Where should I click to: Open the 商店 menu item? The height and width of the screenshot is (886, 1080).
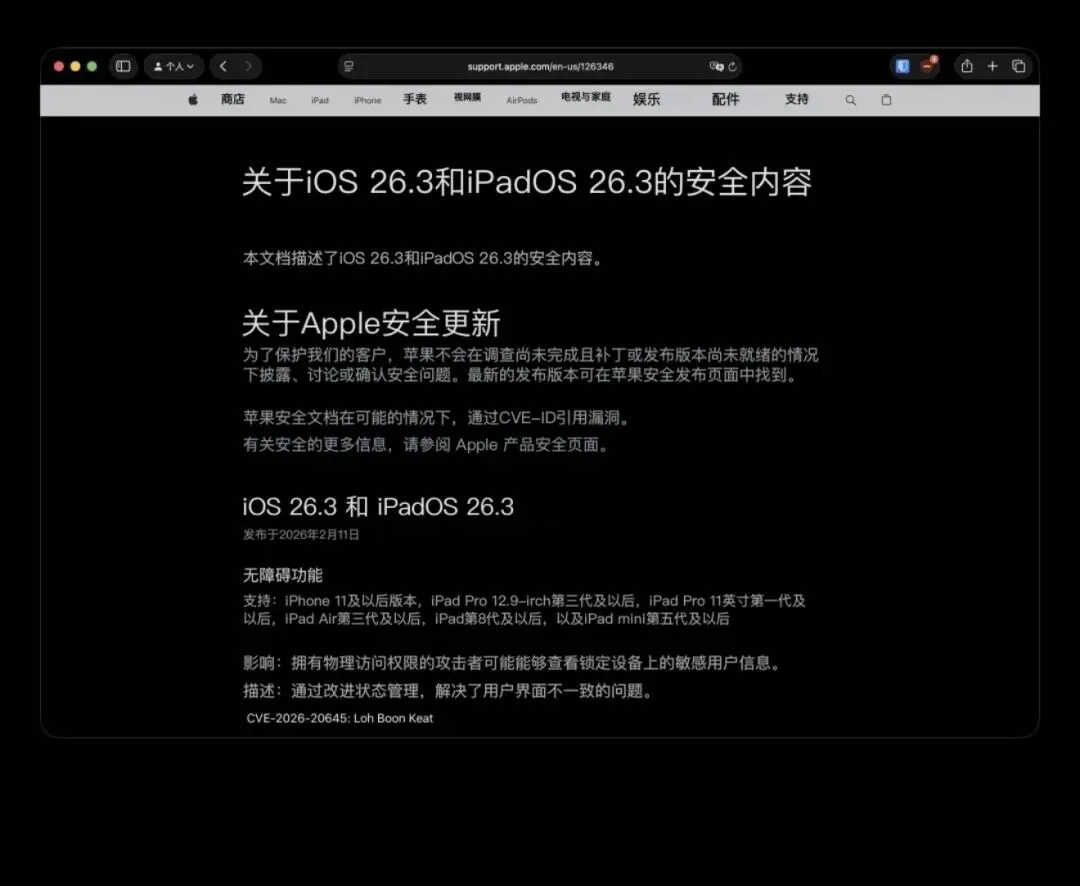[x=233, y=99]
